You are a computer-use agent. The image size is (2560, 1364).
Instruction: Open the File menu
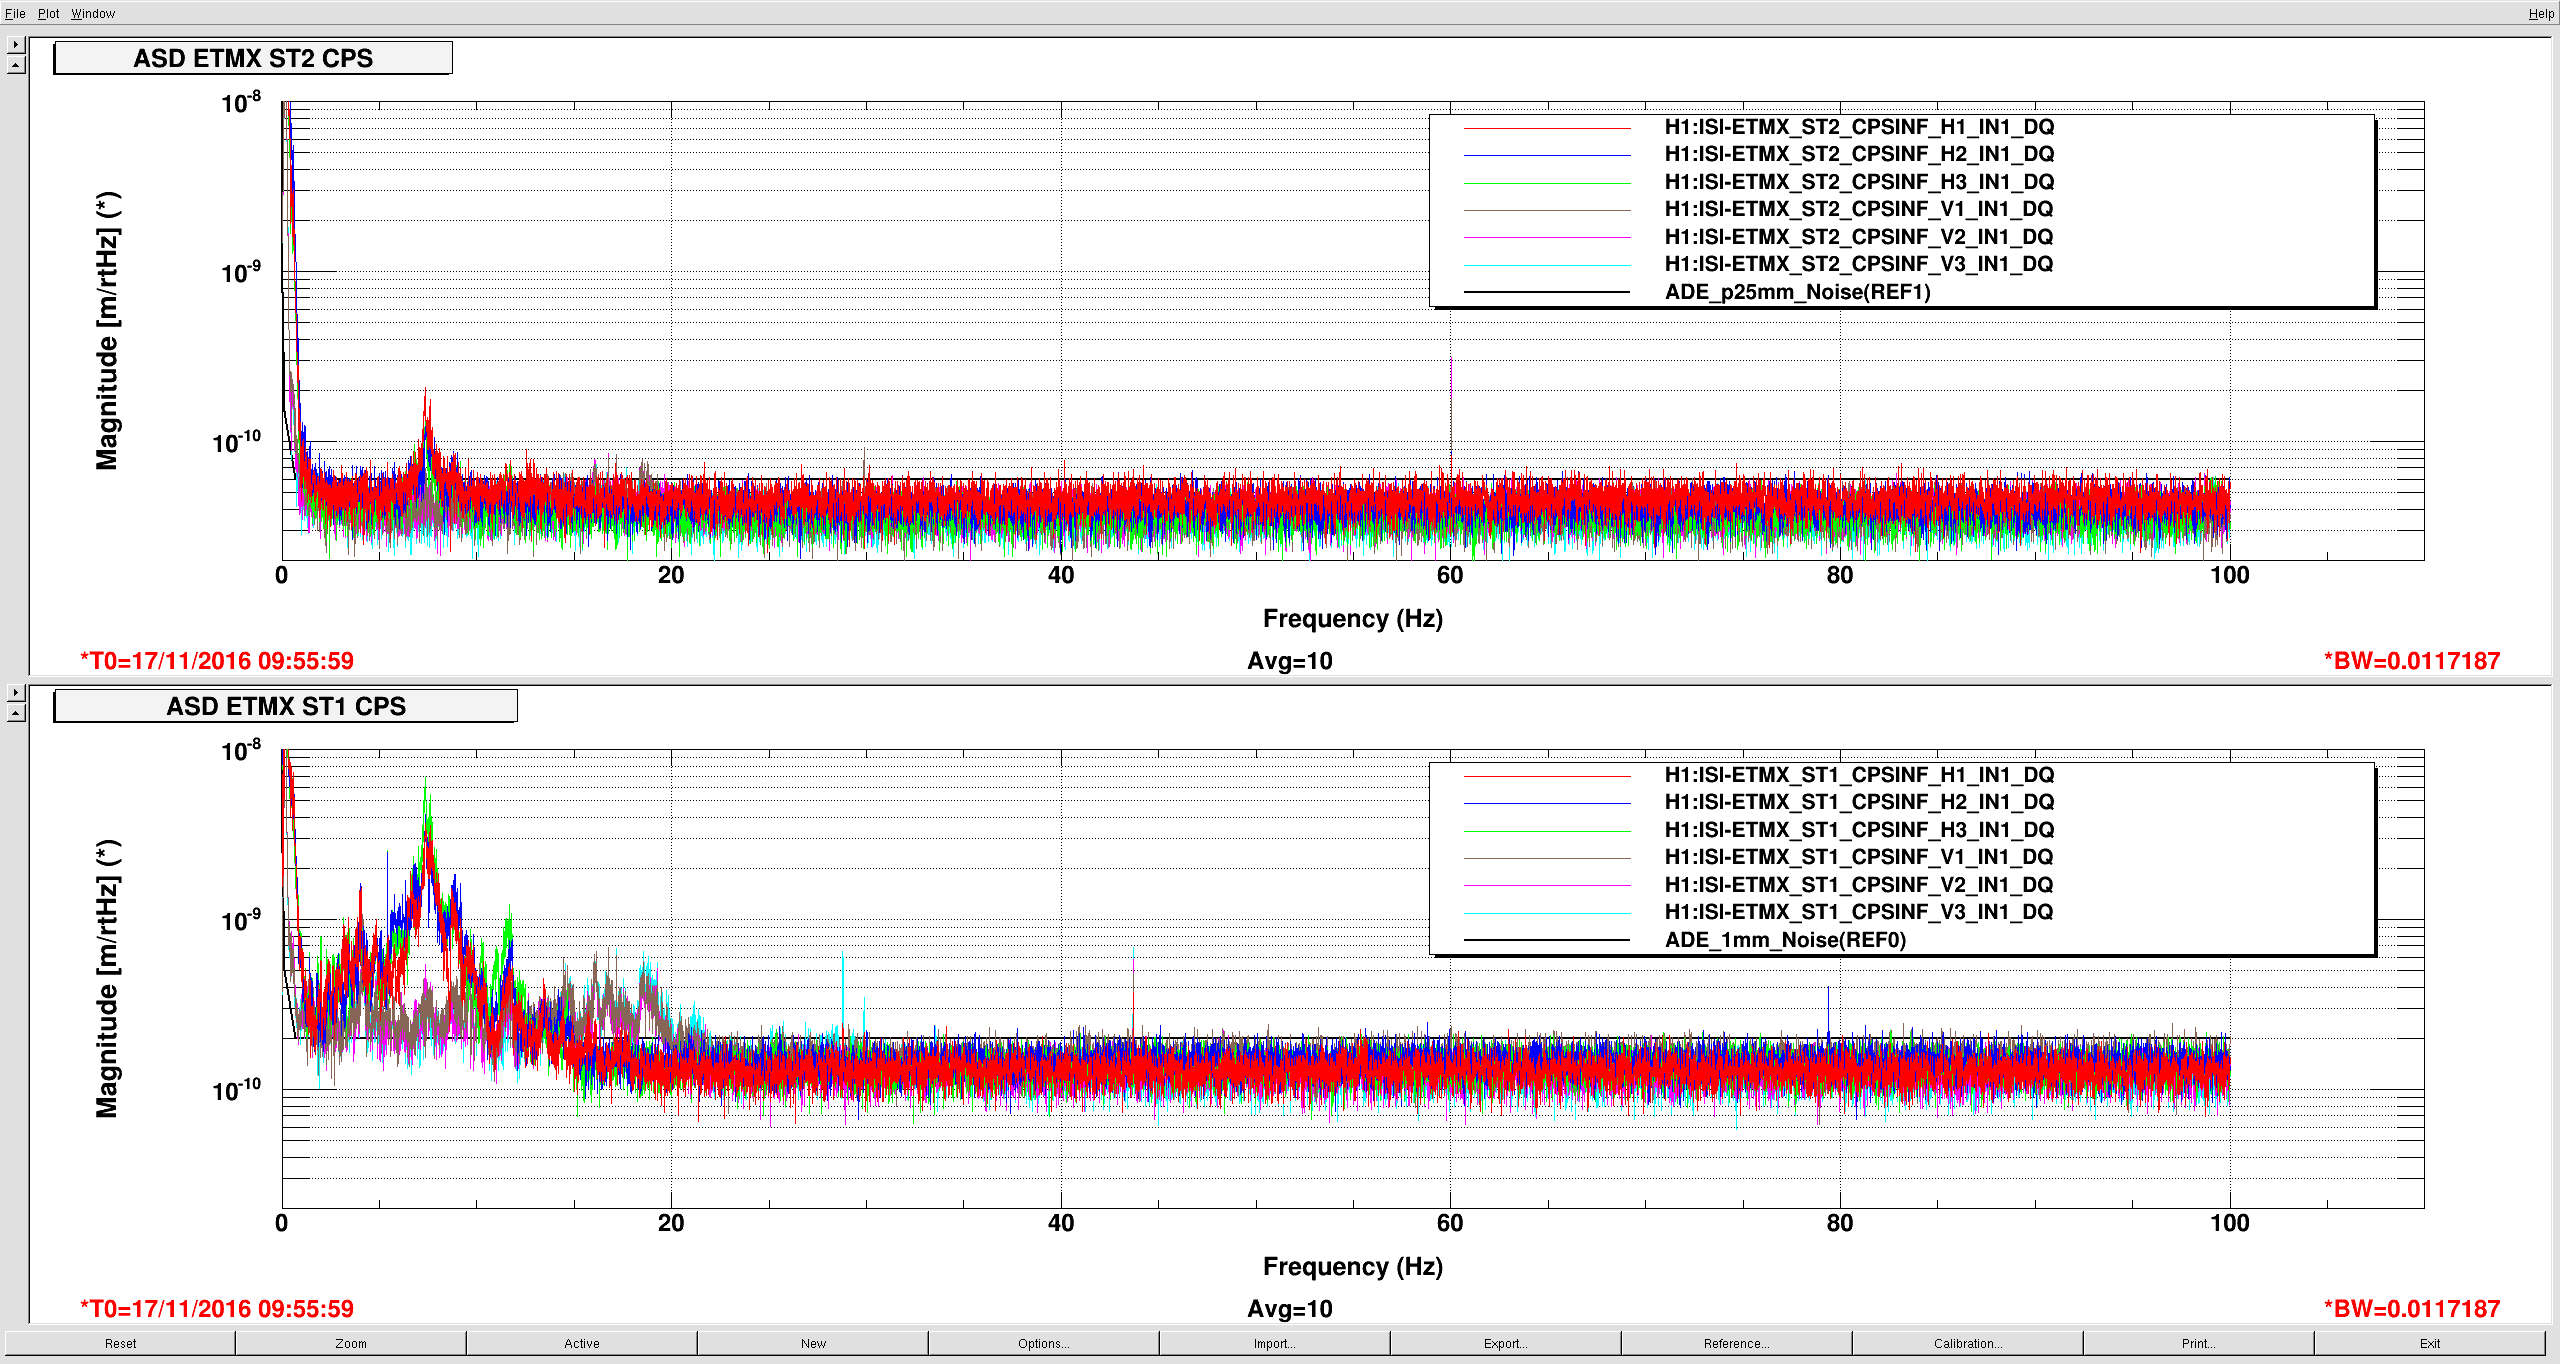pos(15,13)
